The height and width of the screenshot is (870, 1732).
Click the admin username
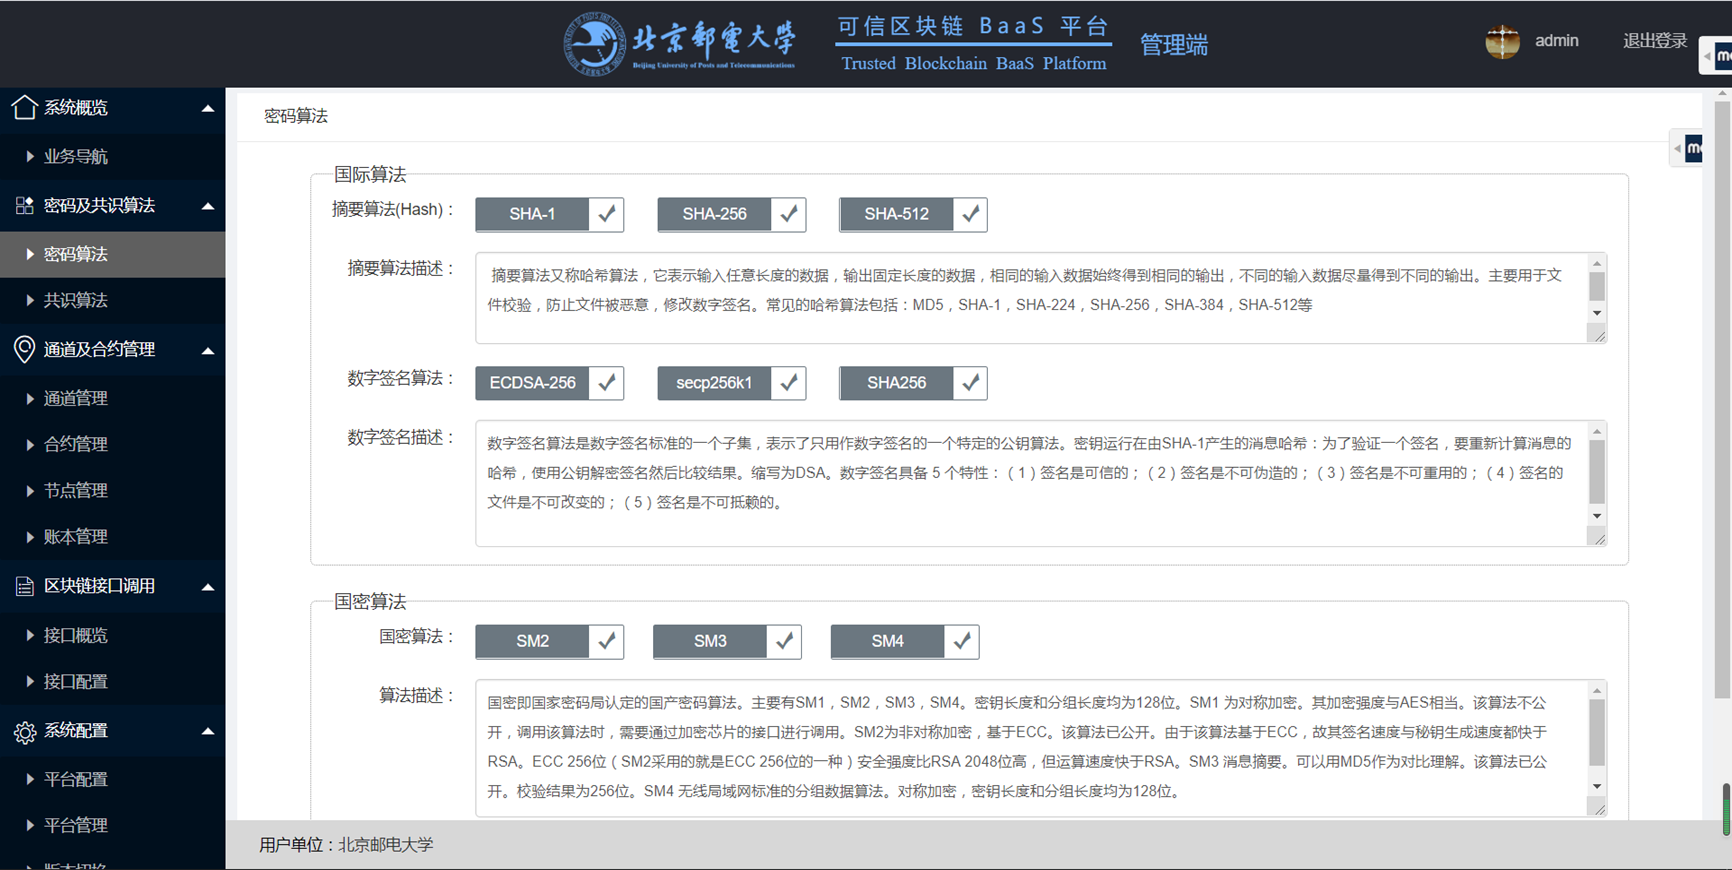coord(1557,41)
